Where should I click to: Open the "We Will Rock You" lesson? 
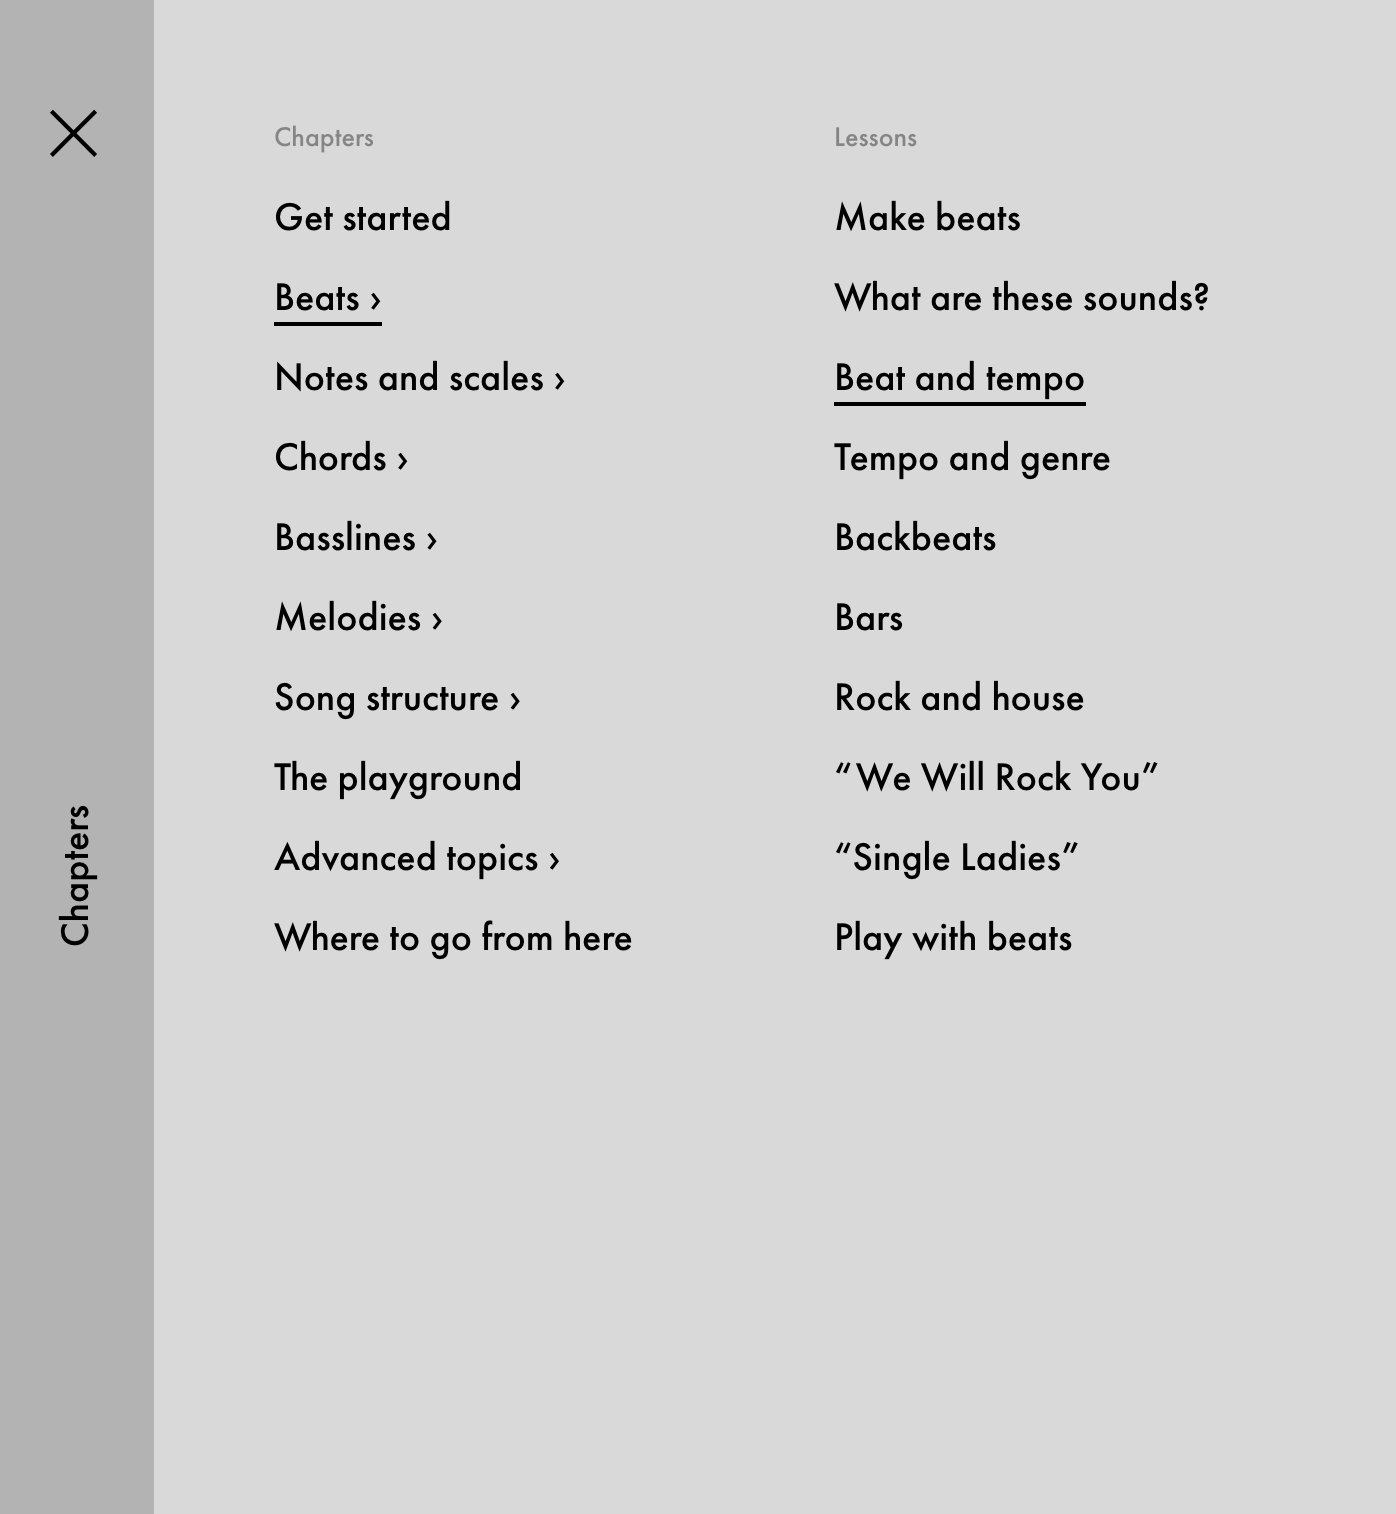coord(997,778)
